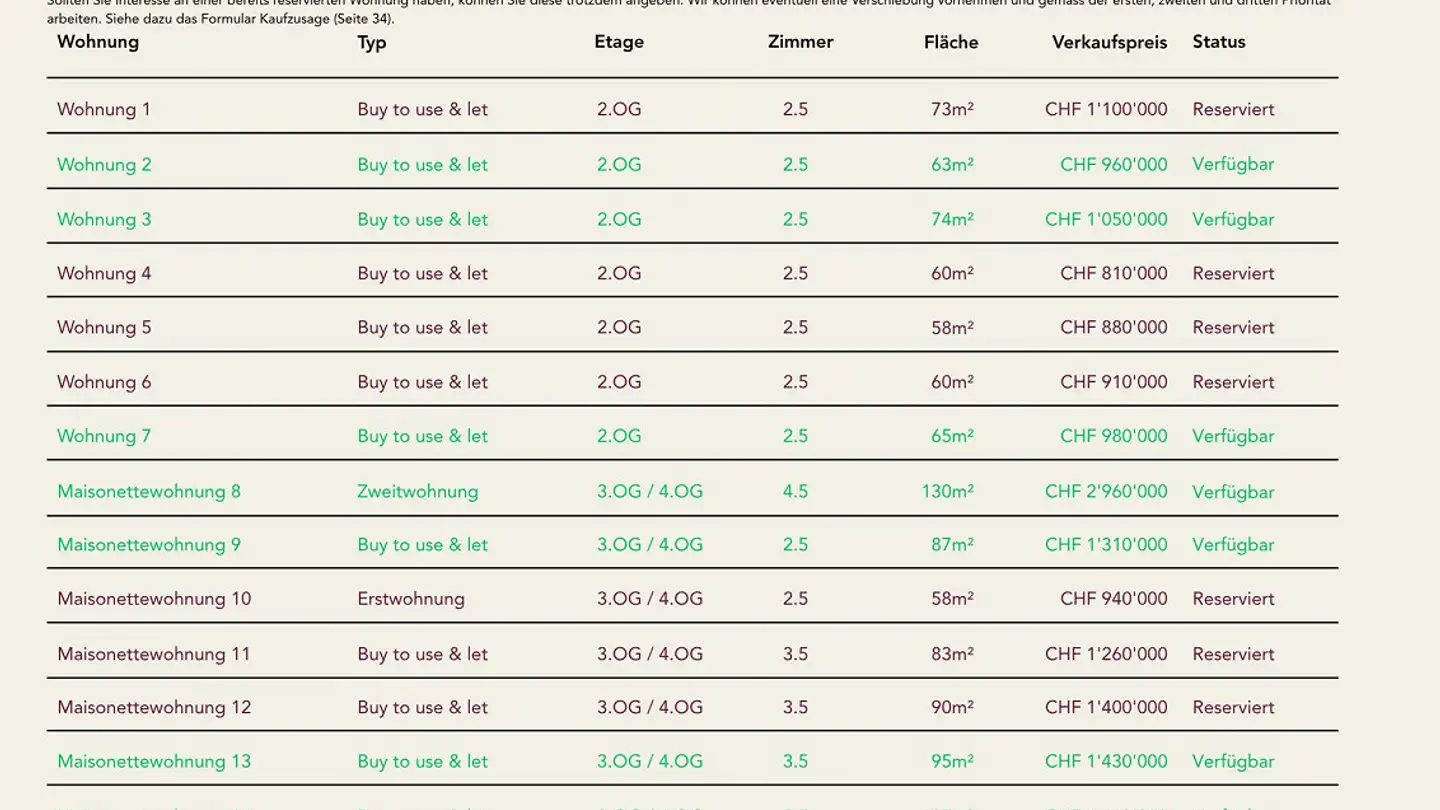Click the Erstwohnung type cell
Viewport: 1440px width, 810px height.
411,599
